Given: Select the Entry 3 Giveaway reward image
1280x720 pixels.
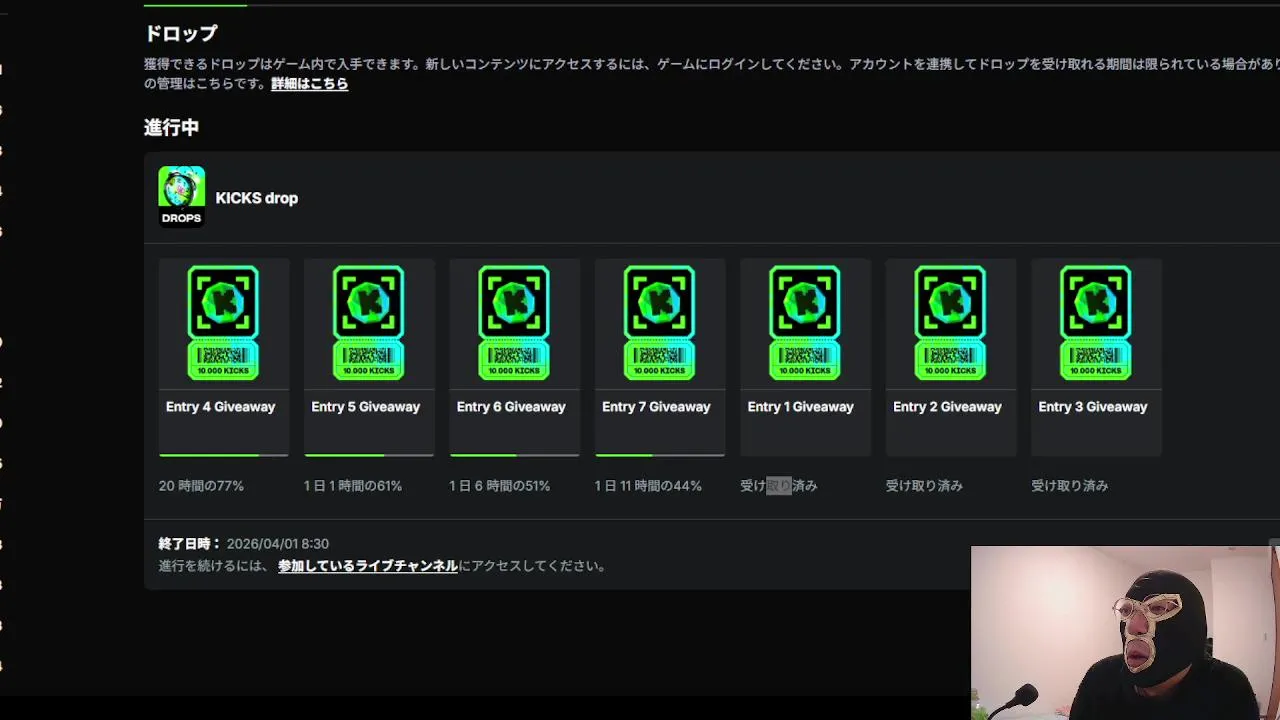Looking at the screenshot, I should (x=1096, y=323).
